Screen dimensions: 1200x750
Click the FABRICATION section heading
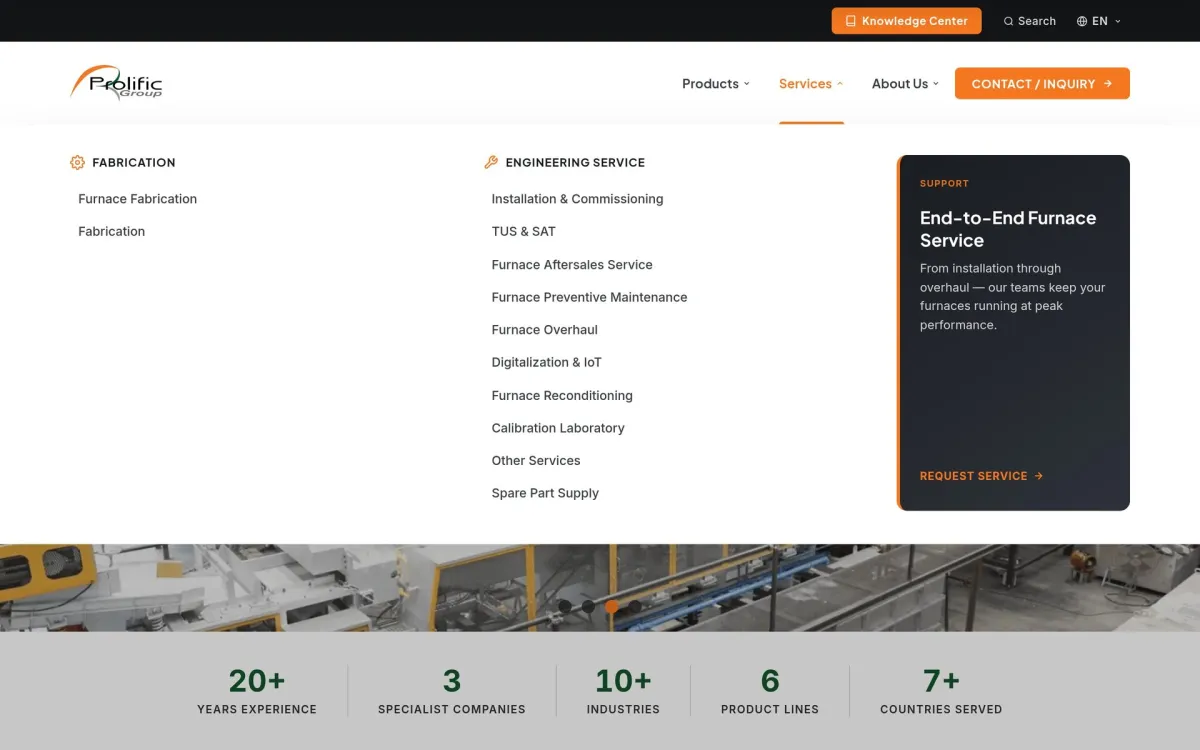pyautogui.click(x=134, y=162)
